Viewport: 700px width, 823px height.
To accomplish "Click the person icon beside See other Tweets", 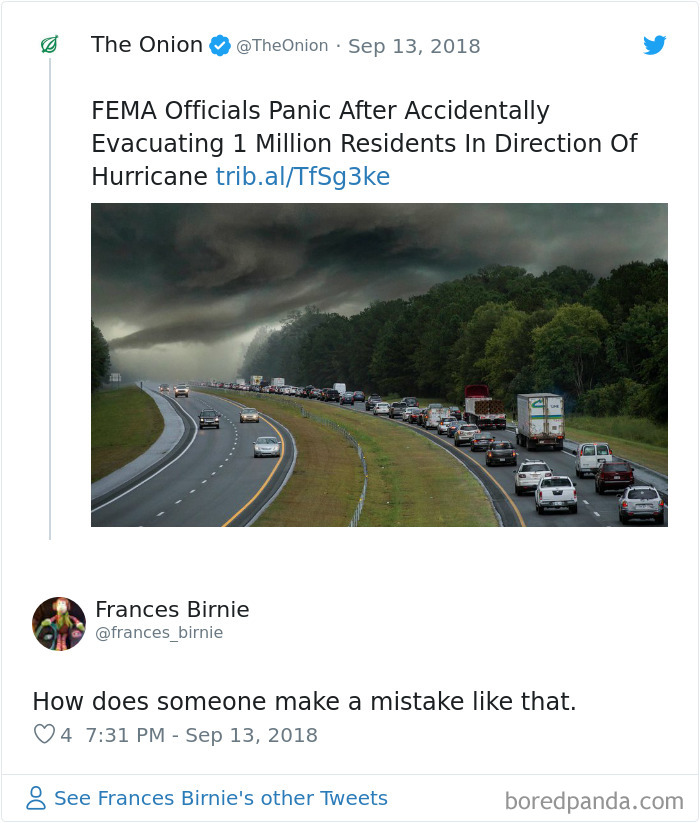I will 37,798.
